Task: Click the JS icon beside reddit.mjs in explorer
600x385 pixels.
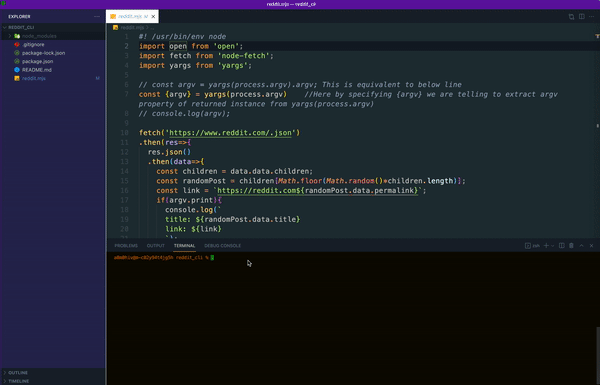Action: tap(17, 78)
